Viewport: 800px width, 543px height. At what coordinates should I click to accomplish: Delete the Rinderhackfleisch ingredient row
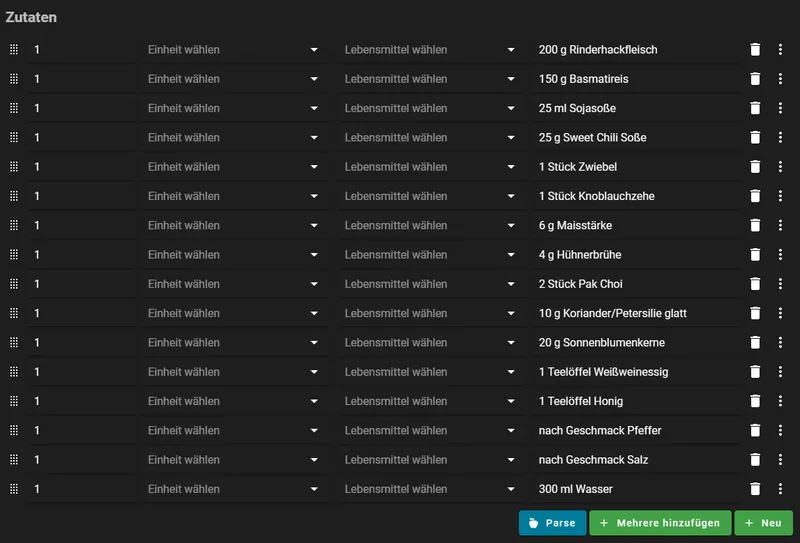click(755, 49)
